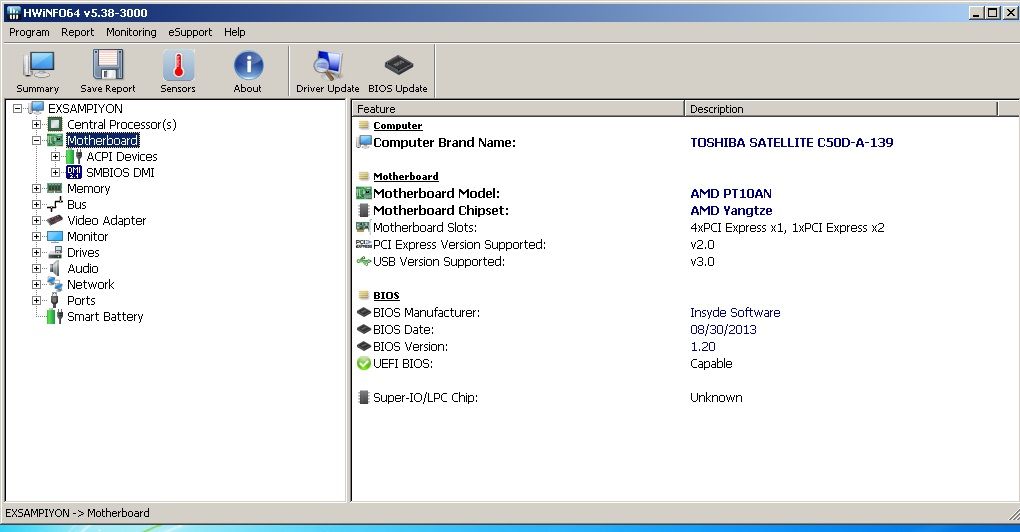Click the AMD Yangtze chipset value
Image resolution: width=1020 pixels, height=532 pixels.
(731, 210)
